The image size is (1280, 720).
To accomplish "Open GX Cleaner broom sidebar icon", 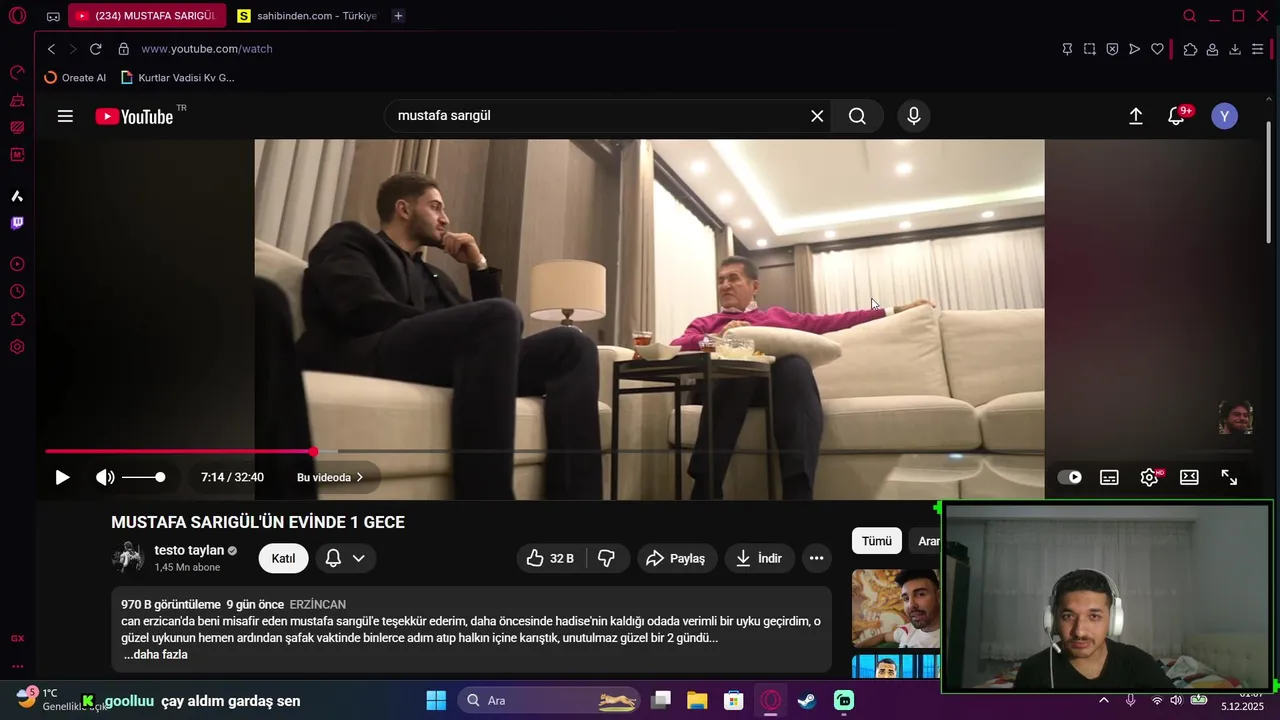I will pyautogui.click(x=17, y=101).
